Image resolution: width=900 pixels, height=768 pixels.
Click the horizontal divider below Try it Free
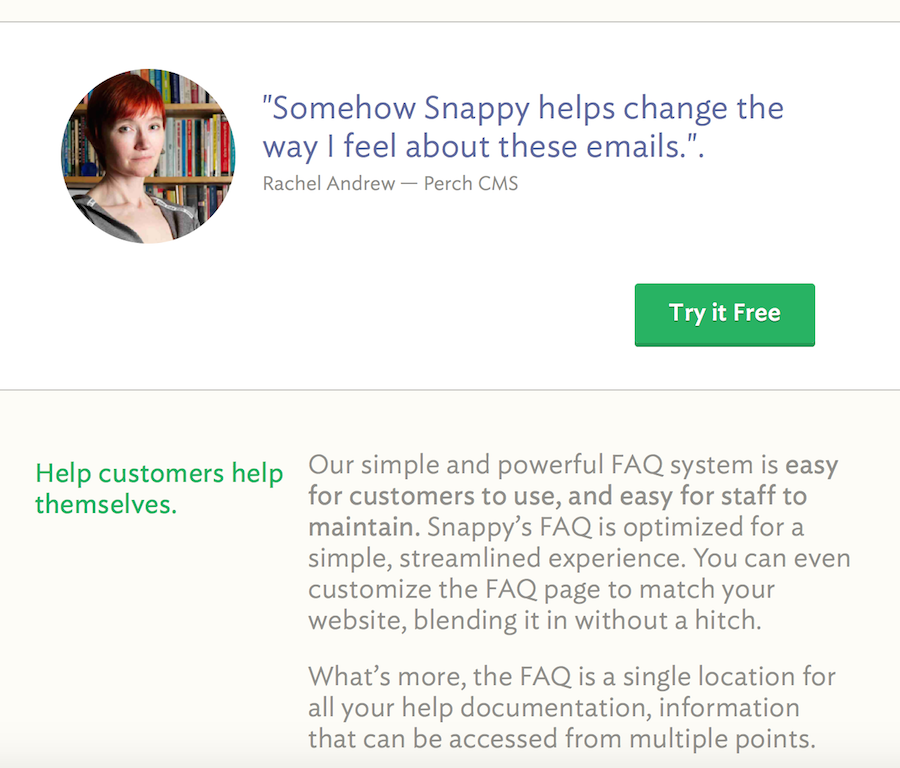(450, 390)
